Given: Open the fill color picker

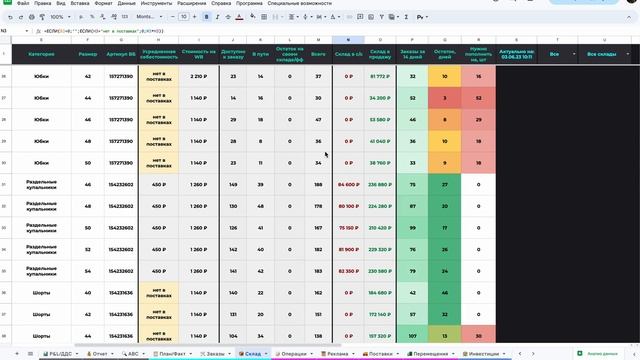Looking at the screenshot, I should [x=253, y=17].
